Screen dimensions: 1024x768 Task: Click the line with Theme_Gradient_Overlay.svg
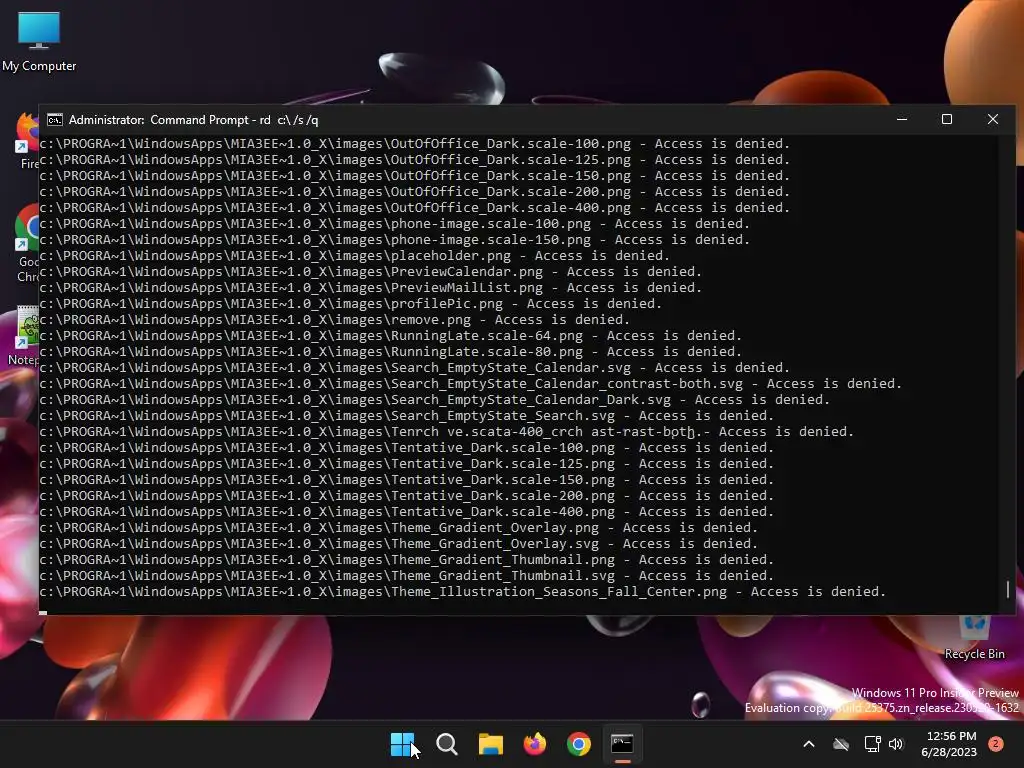tap(398, 543)
